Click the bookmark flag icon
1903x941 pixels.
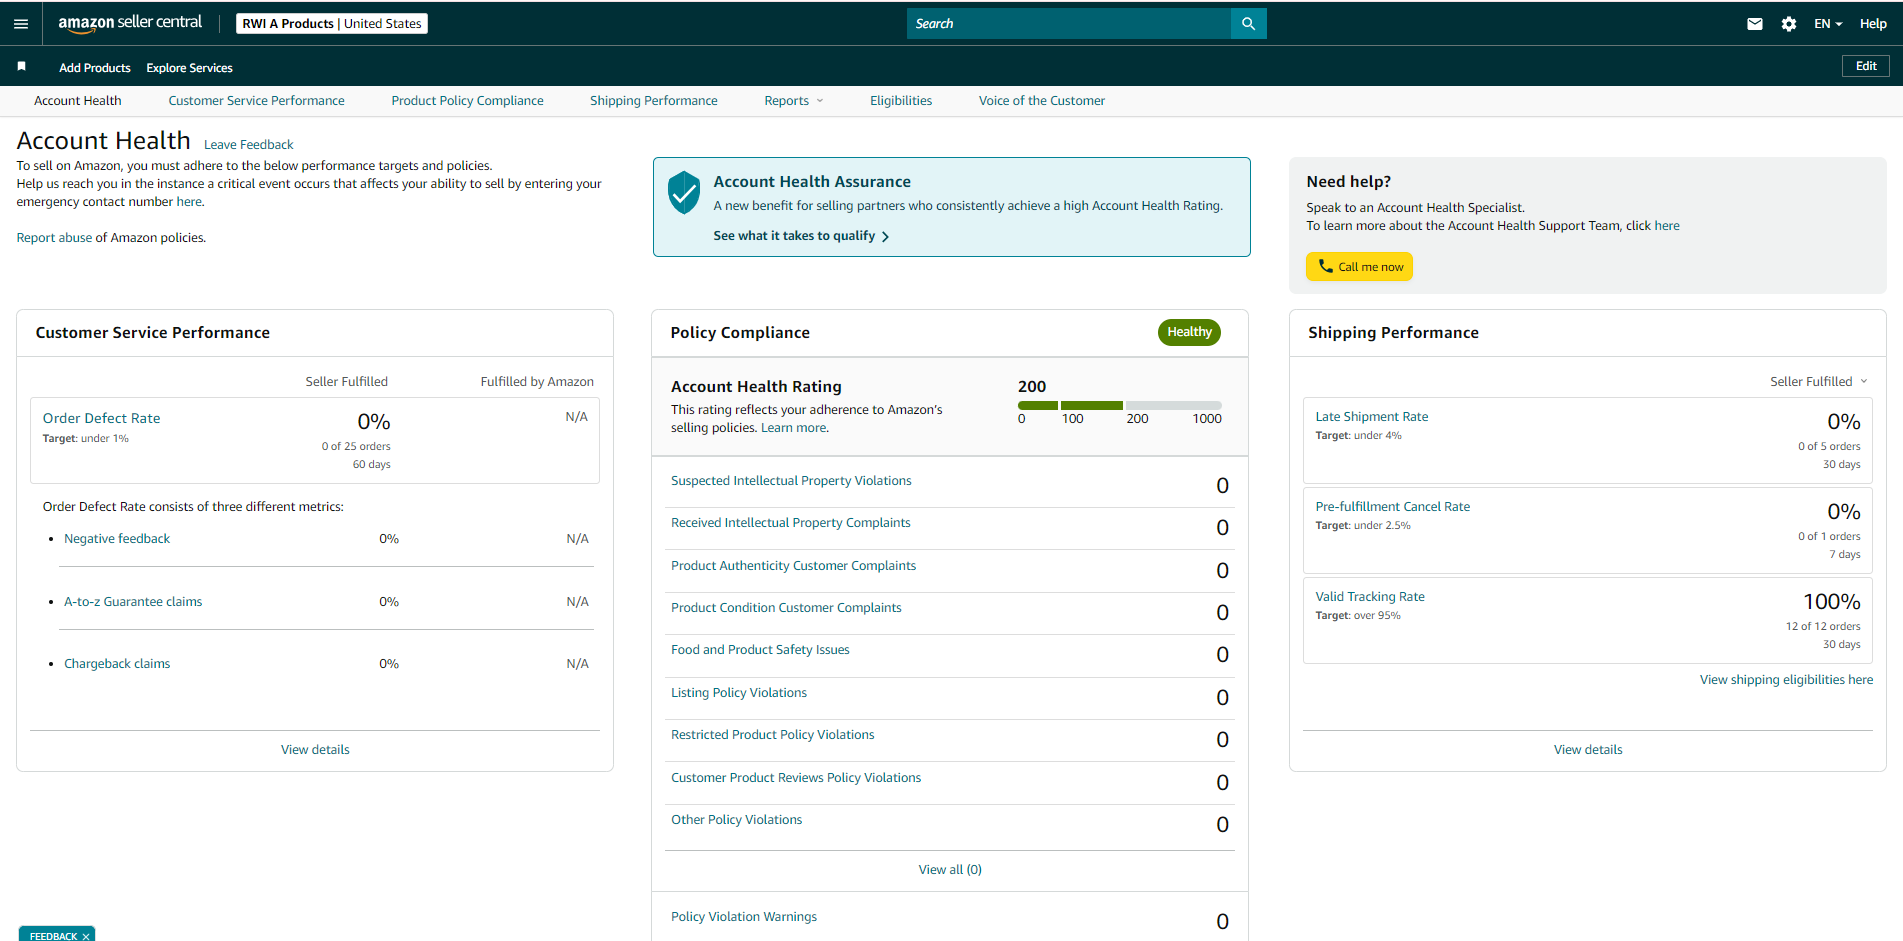[x=21, y=66]
